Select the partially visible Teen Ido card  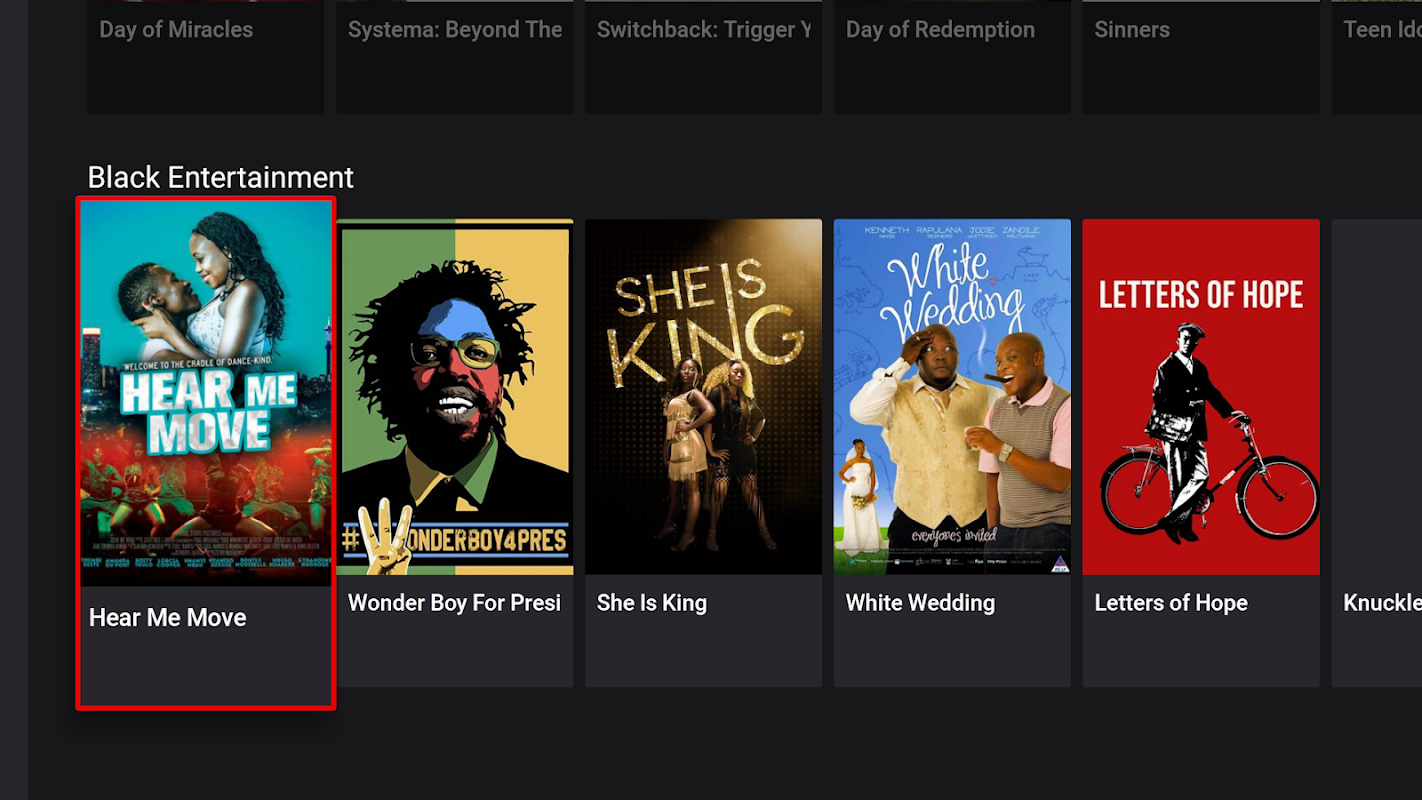point(1377,56)
